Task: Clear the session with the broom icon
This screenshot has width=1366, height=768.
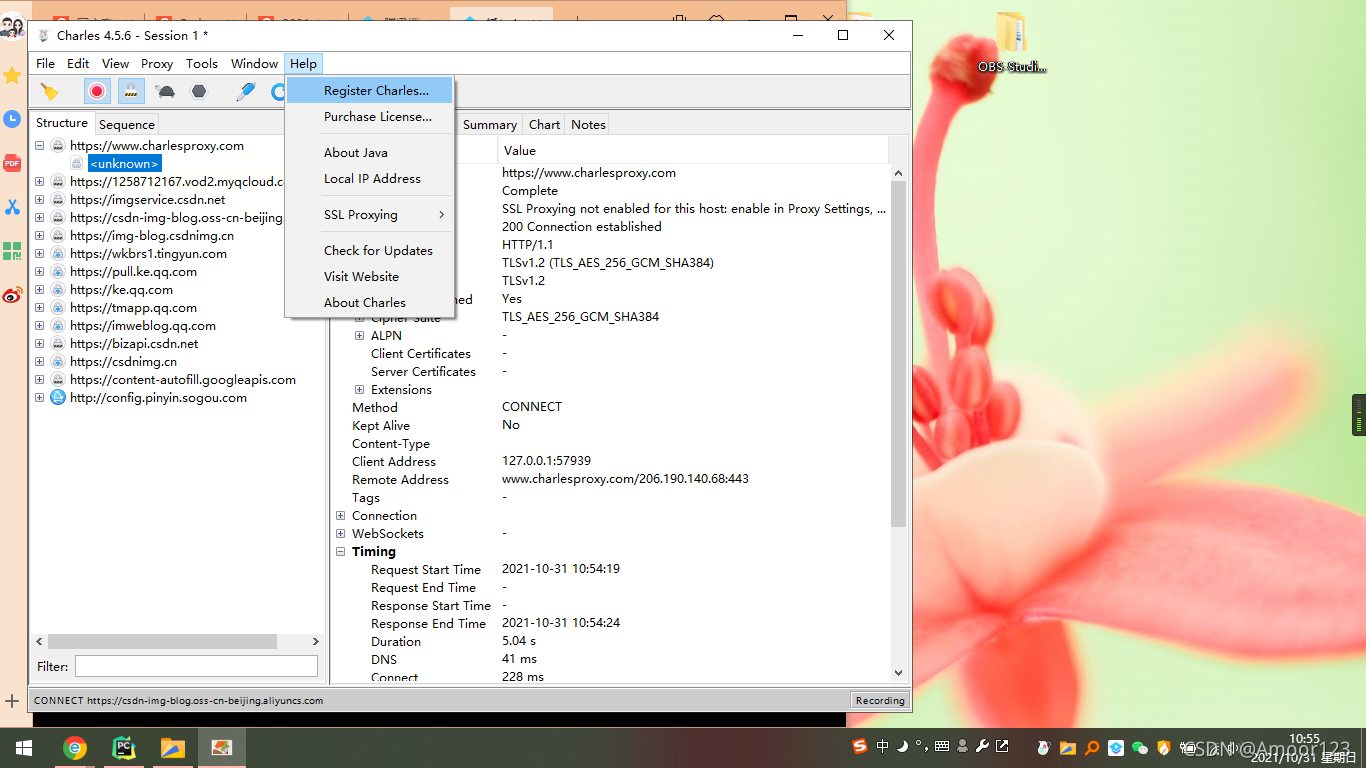Action: click(x=49, y=92)
